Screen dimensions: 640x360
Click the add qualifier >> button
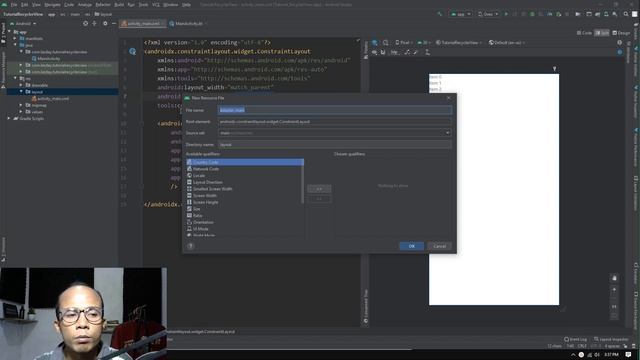tap(319, 189)
